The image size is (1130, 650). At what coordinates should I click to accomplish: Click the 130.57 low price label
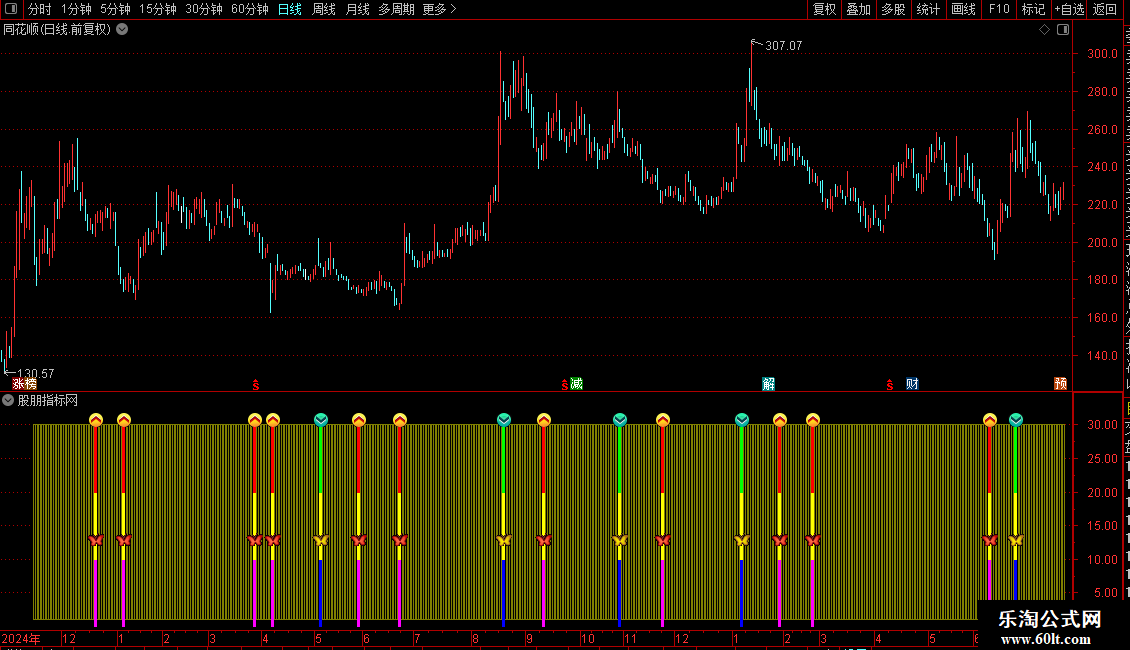pyautogui.click(x=35, y=373)
